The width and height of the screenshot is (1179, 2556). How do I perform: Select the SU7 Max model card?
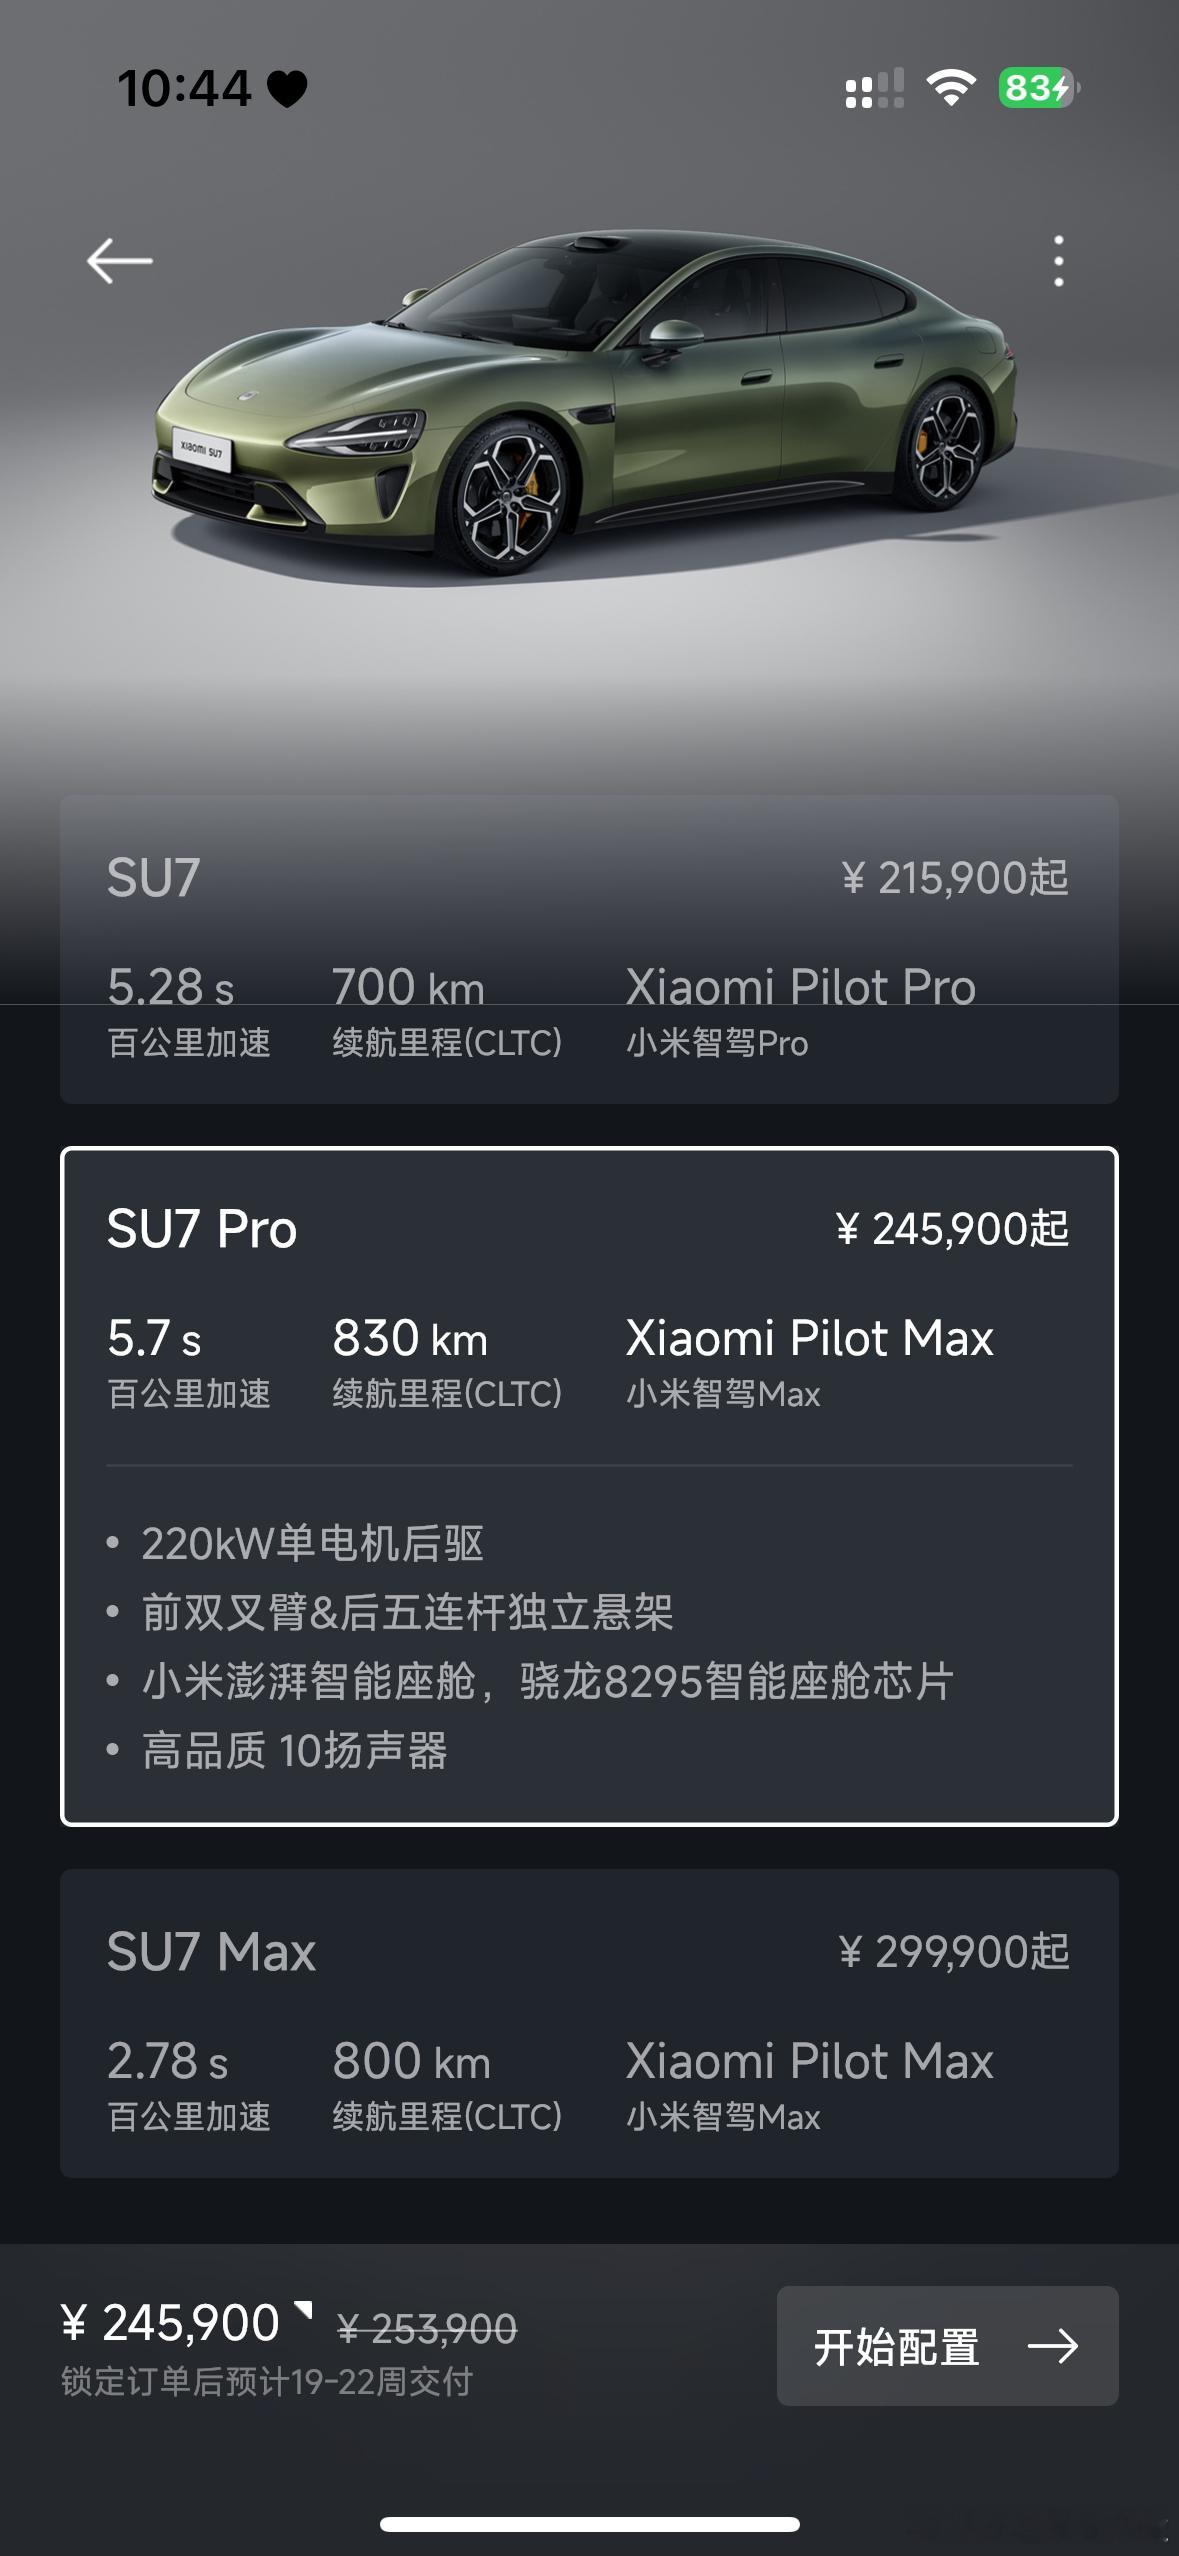(589, 2023)
